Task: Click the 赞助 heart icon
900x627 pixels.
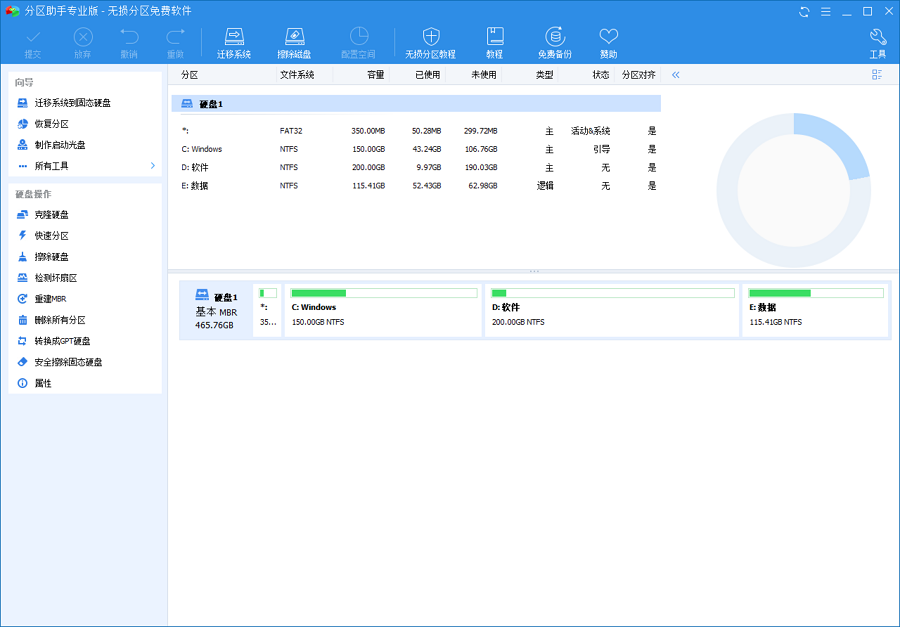Action: [608, 43]
